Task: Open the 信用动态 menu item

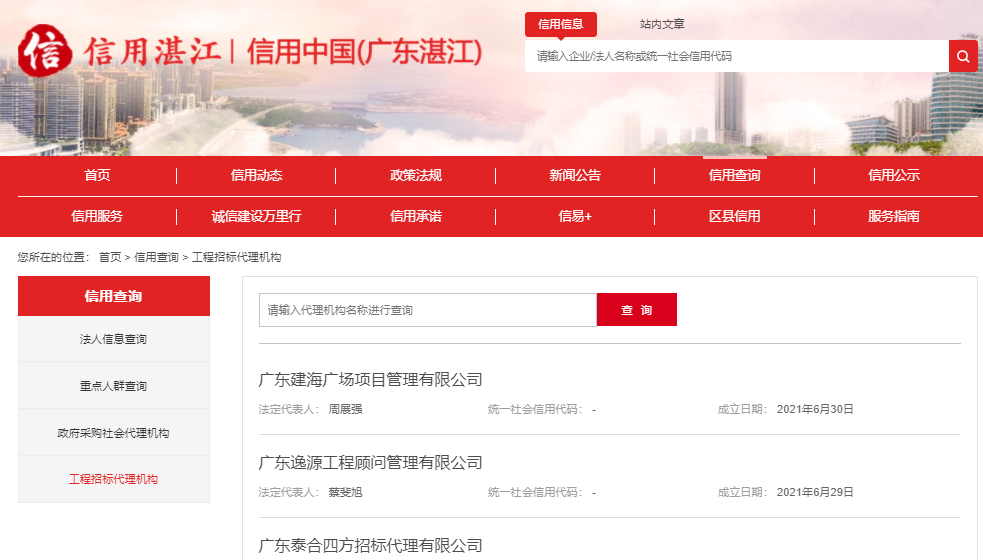Action: click(256, 176)
